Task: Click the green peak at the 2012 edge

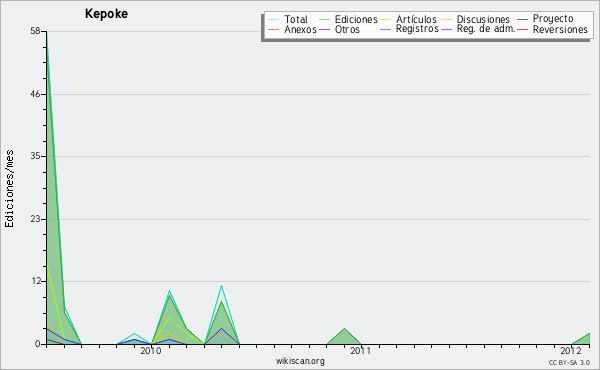Action: [x=581, y=339]
